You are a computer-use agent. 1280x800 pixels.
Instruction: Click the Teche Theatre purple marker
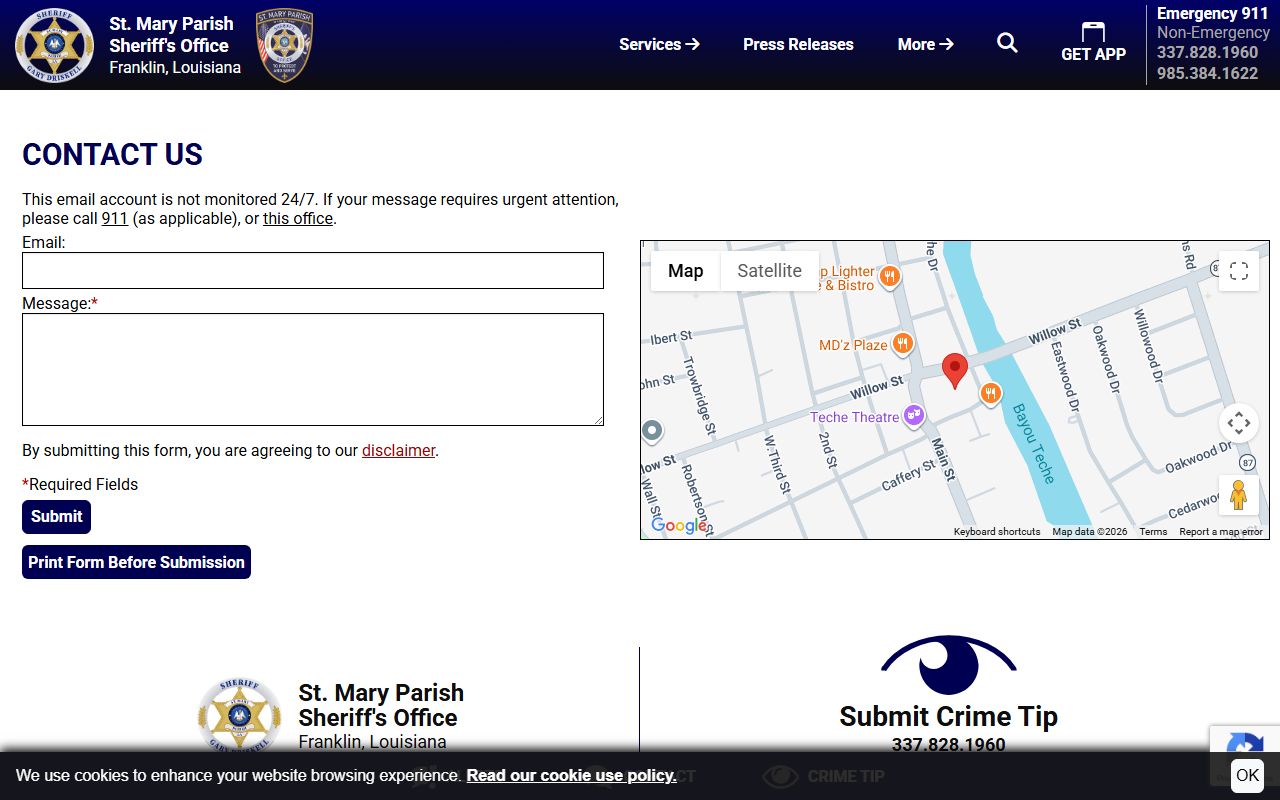[914, 415]
